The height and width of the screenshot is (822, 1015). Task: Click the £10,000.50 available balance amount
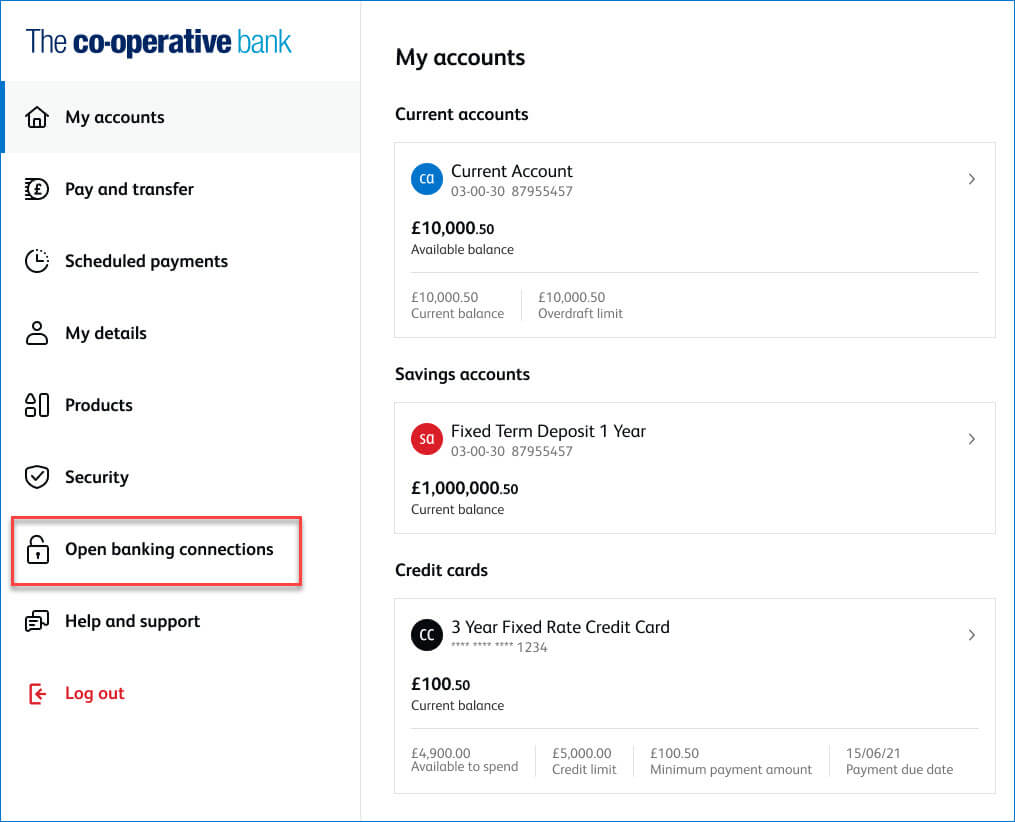452,228
